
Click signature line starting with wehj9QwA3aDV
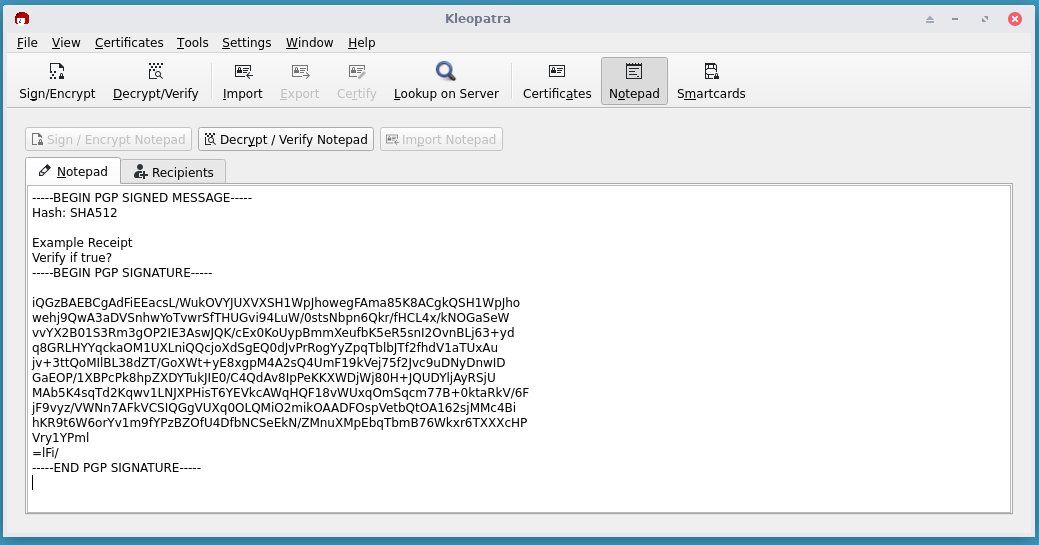270,318
